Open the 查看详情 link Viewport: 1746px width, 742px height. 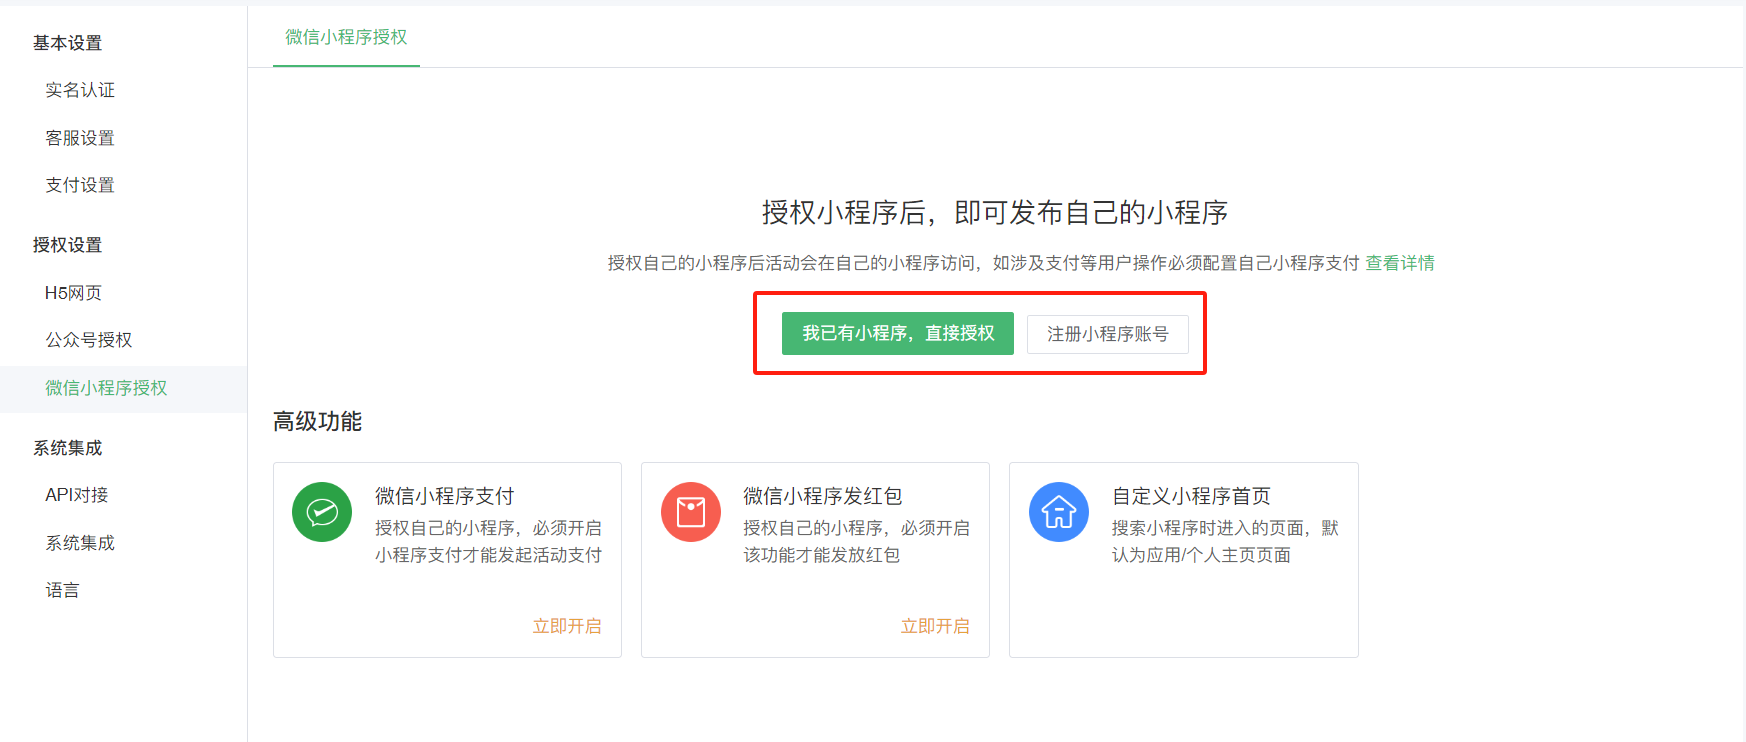(1399, 263)
